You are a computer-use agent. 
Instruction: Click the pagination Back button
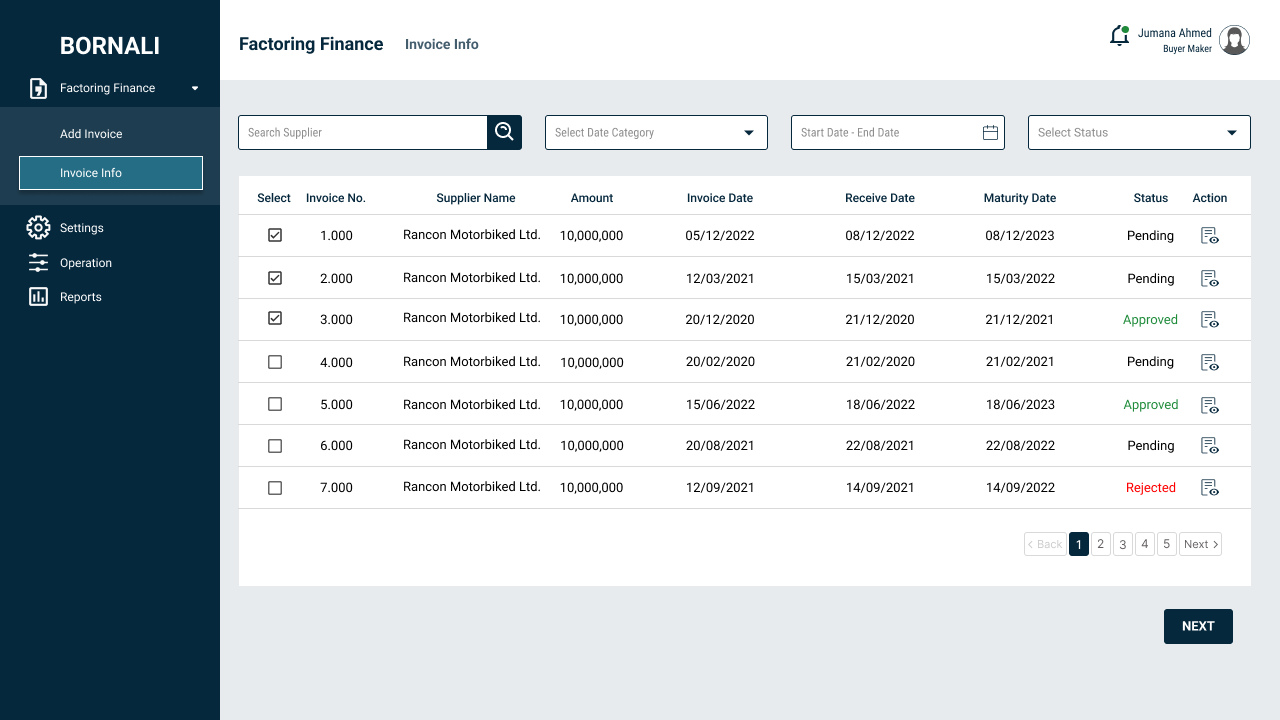1045,544
